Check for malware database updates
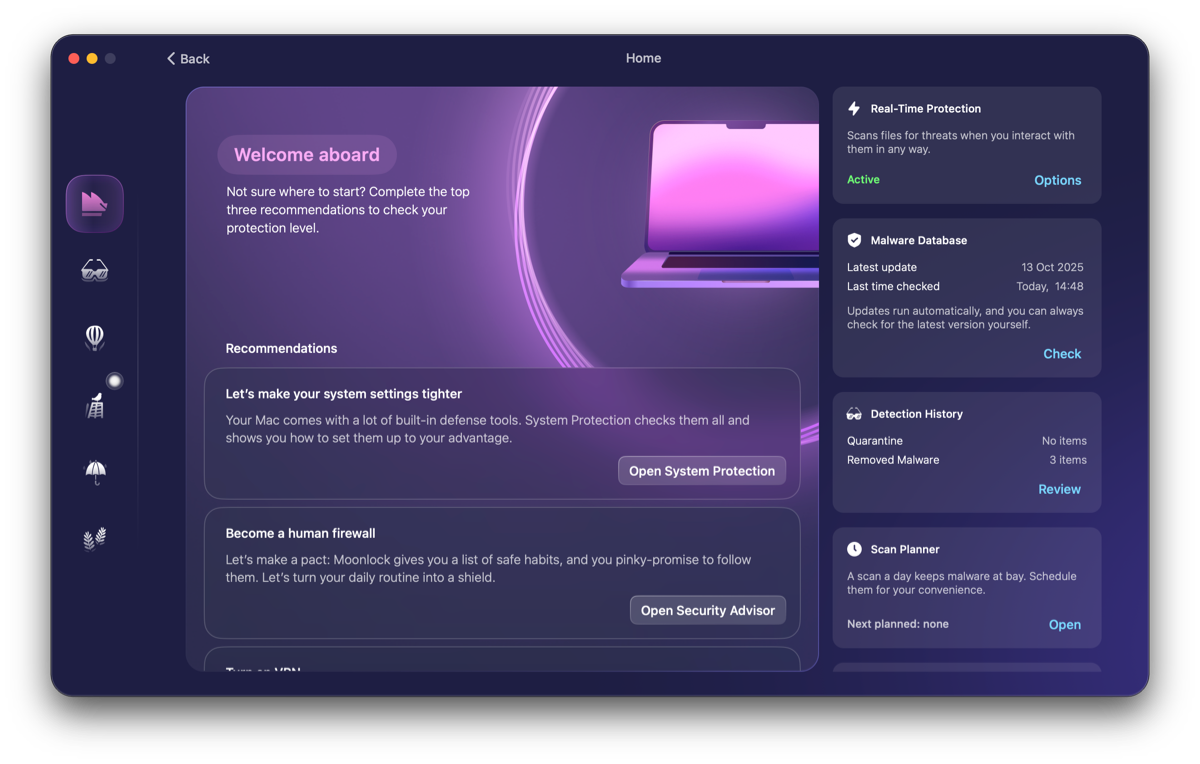 (1061, 354)
